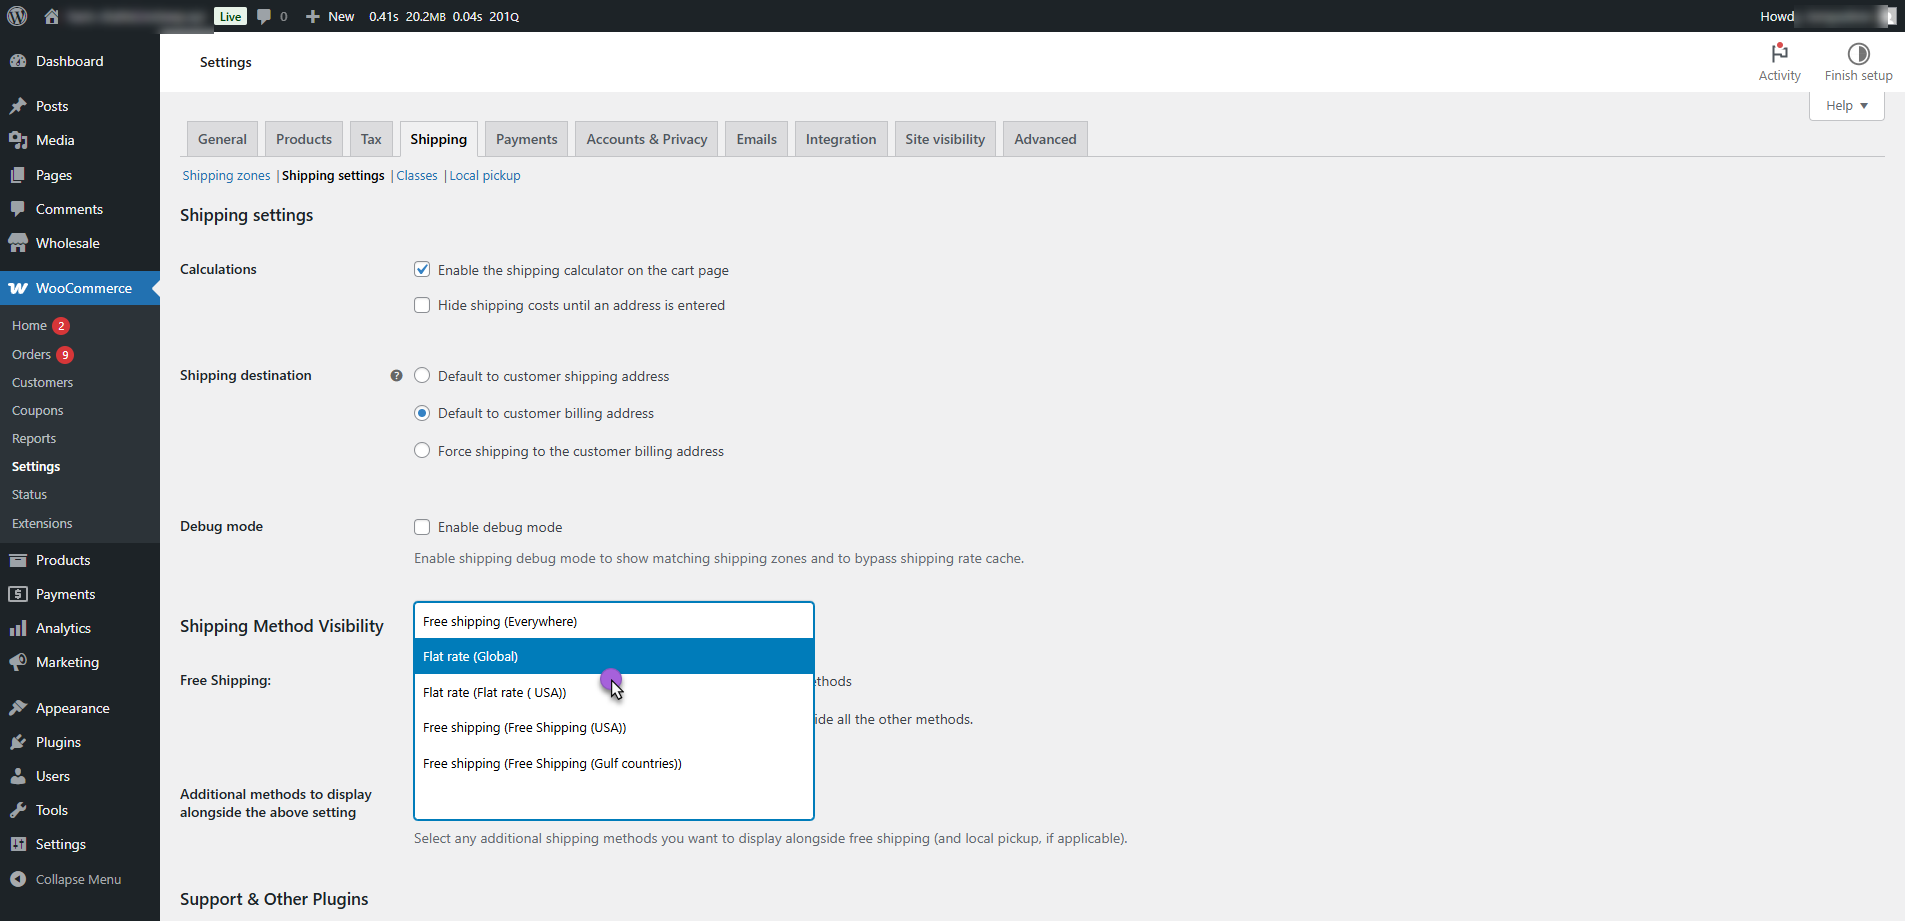This screenshot has height=921, width=1905.
Task: Choose Free shipping (Free Shipping (USA)) option
Action: coord(614,727)
